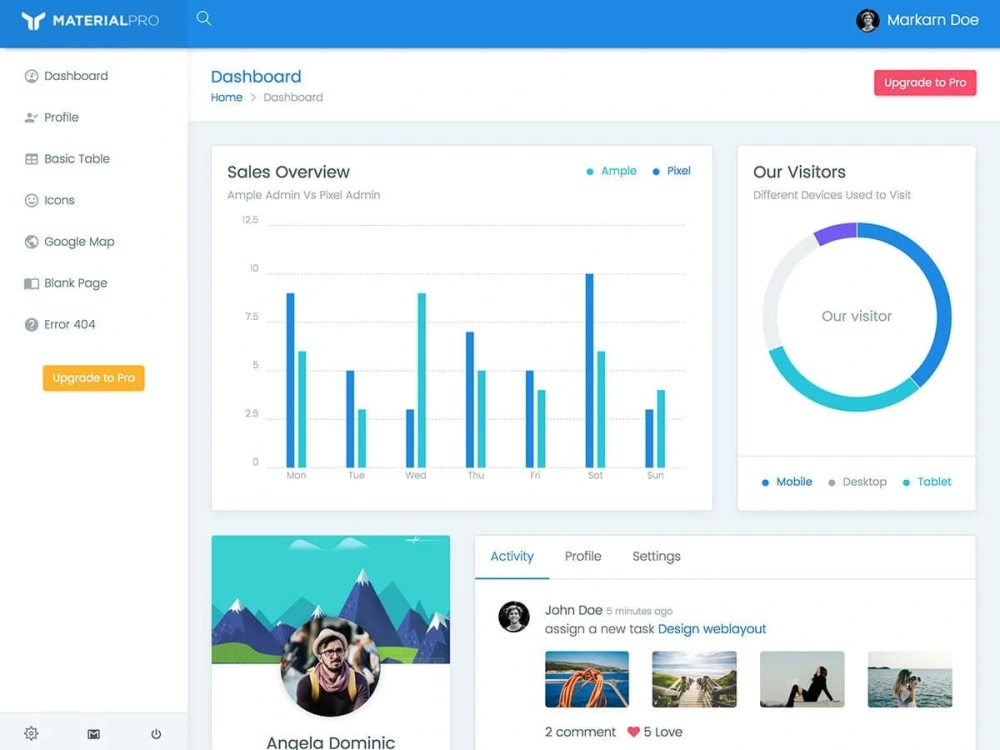Toggle the Tablet legend in Our Visitors
1000x750 pixels.
(927, 482)
